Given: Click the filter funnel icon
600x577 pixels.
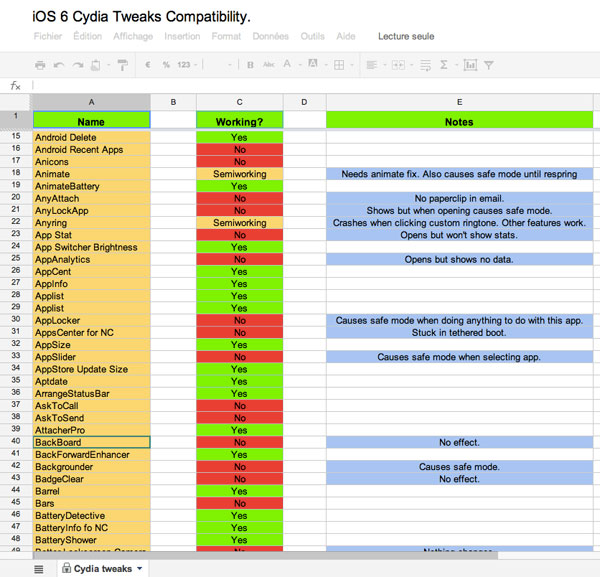Looking at the screenshot, I should (489, 65).
